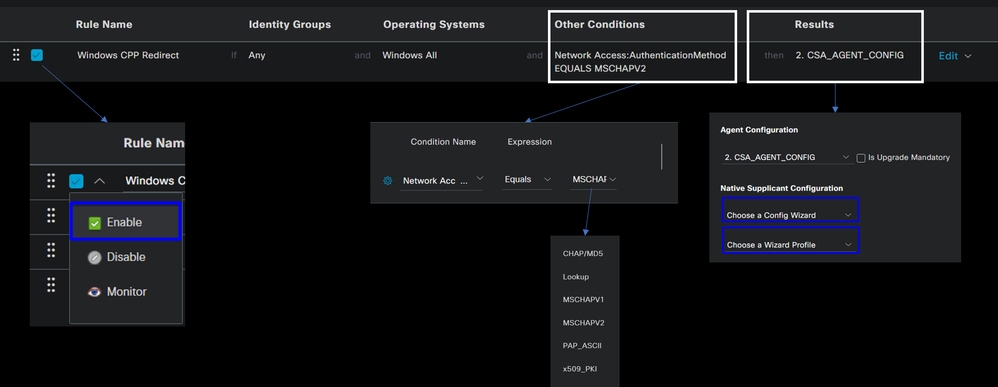
Task: Toggle the blue status checkbox in the zoomed rule panel
Action: 76,181
